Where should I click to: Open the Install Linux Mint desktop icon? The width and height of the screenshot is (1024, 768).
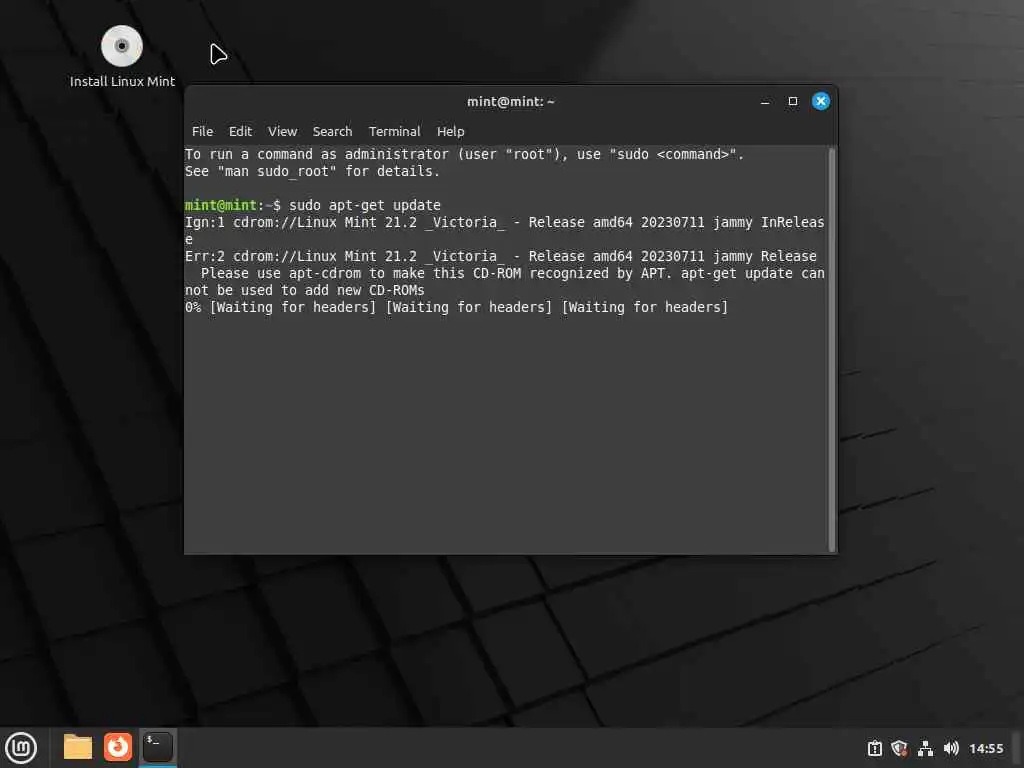click(x=122, y=57)
